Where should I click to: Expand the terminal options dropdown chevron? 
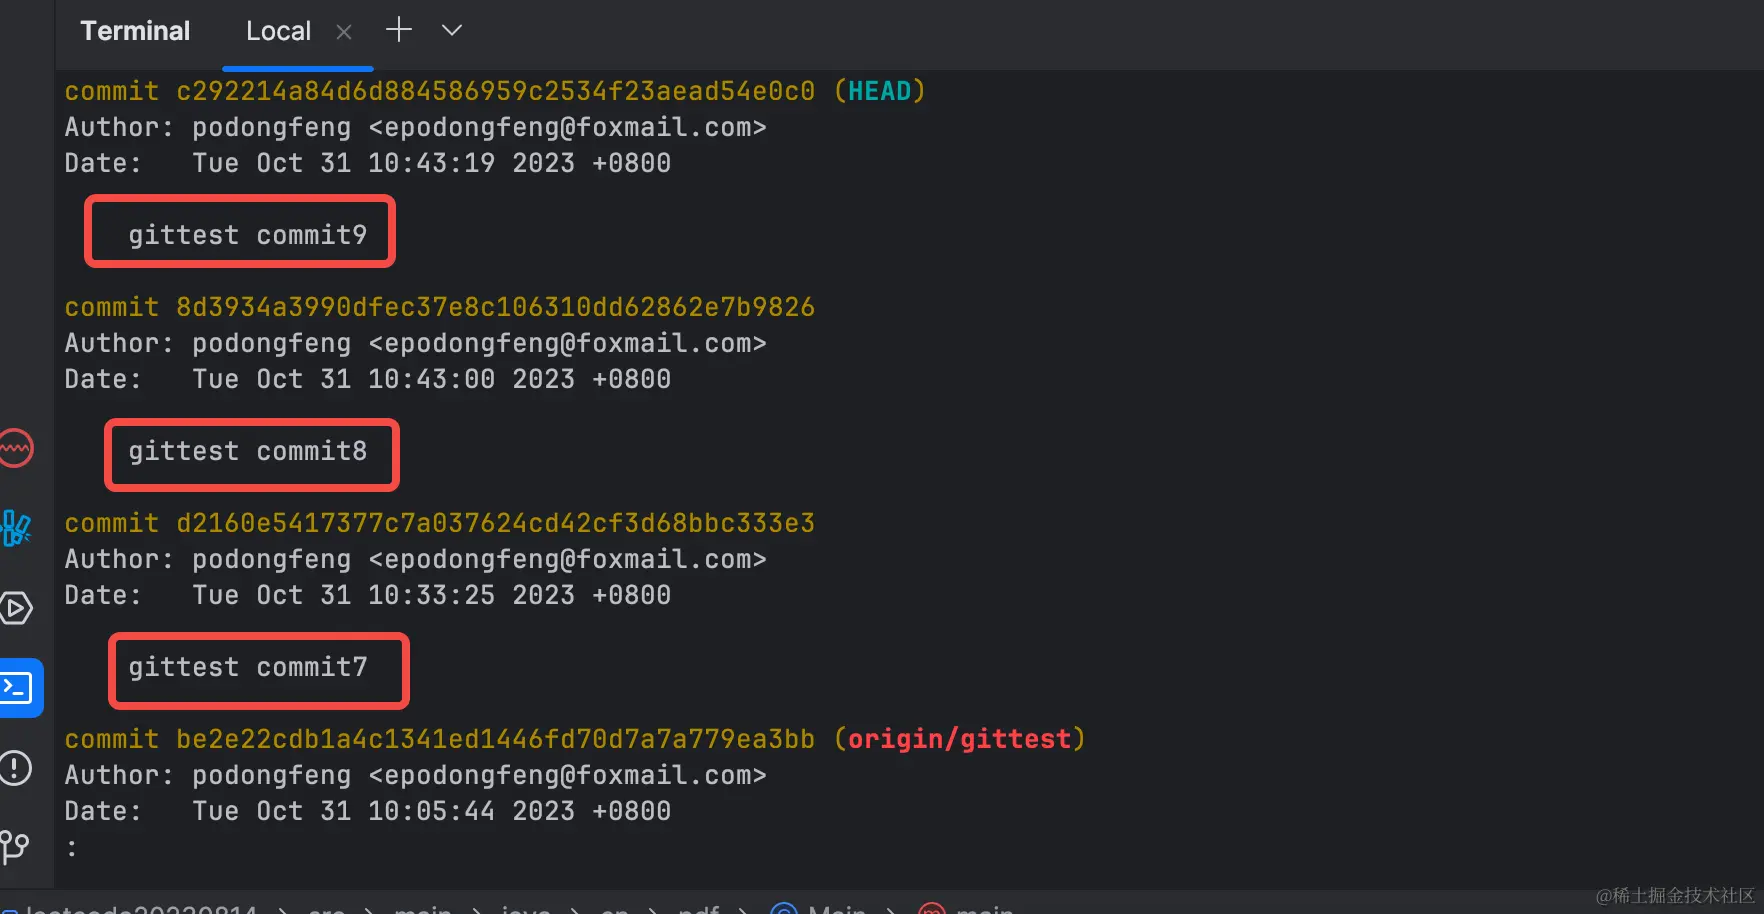452,30
